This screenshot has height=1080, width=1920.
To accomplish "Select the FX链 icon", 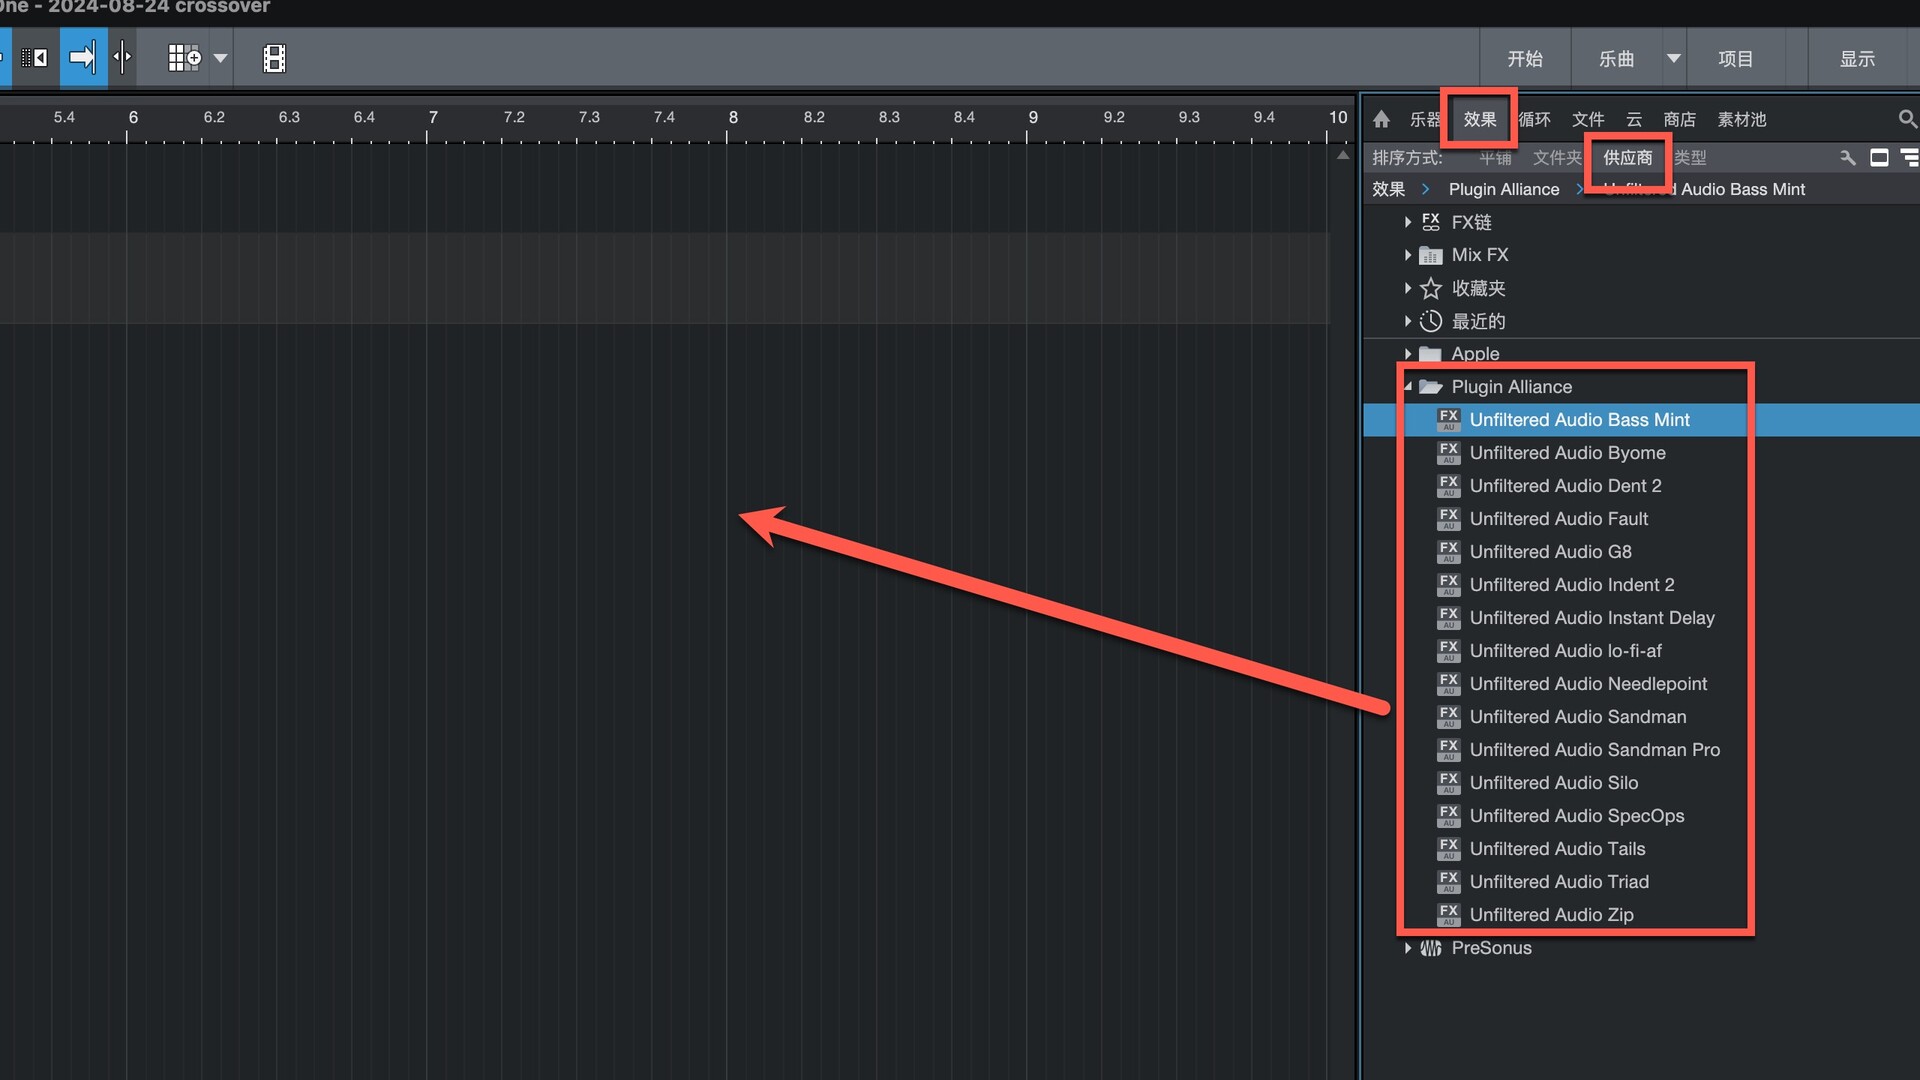I will 1431,222.
